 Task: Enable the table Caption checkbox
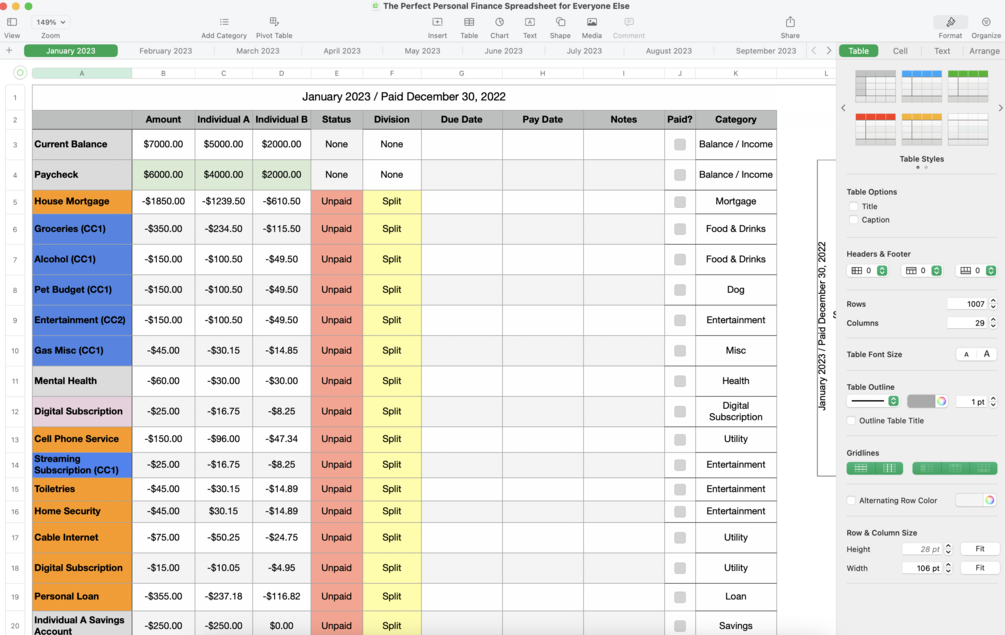pos(853,220)
